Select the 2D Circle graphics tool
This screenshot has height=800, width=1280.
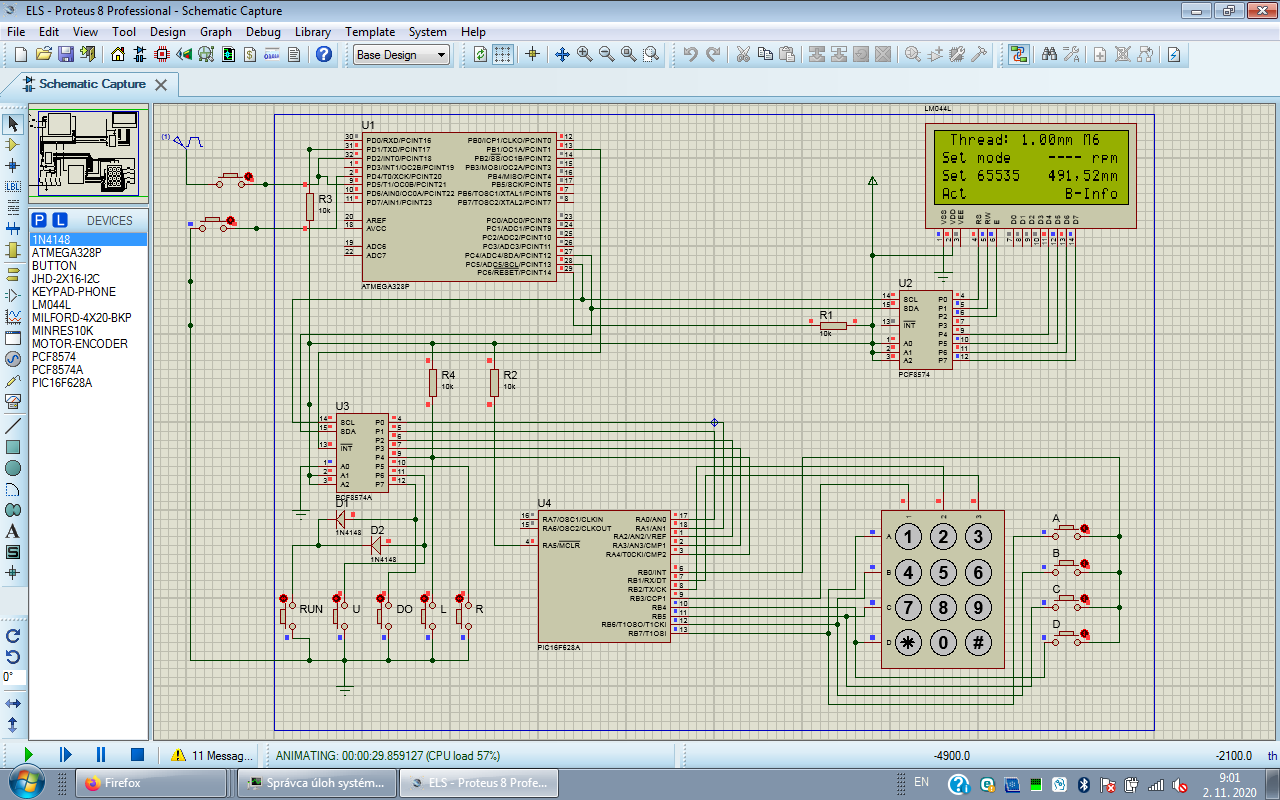(x=13, y=468)
